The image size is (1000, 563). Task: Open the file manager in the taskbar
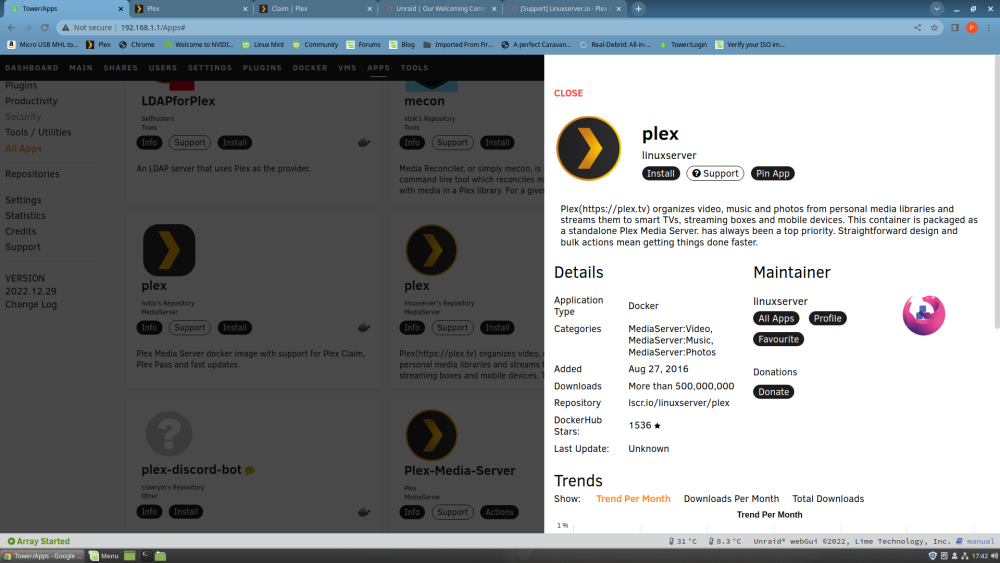[x=161, y=556]
